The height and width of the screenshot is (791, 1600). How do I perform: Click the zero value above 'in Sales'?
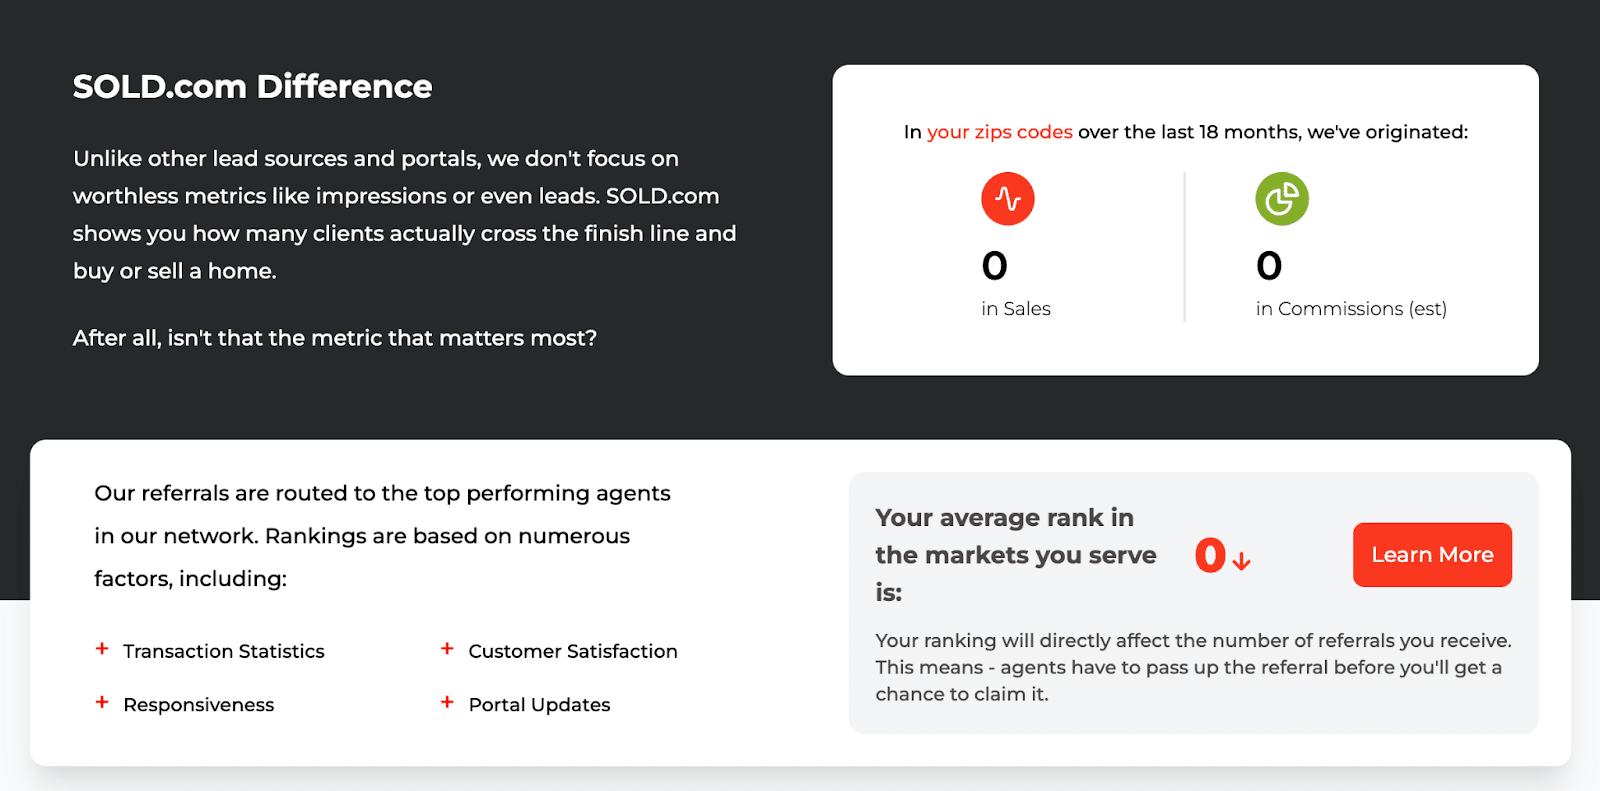[x=995, y=266]
